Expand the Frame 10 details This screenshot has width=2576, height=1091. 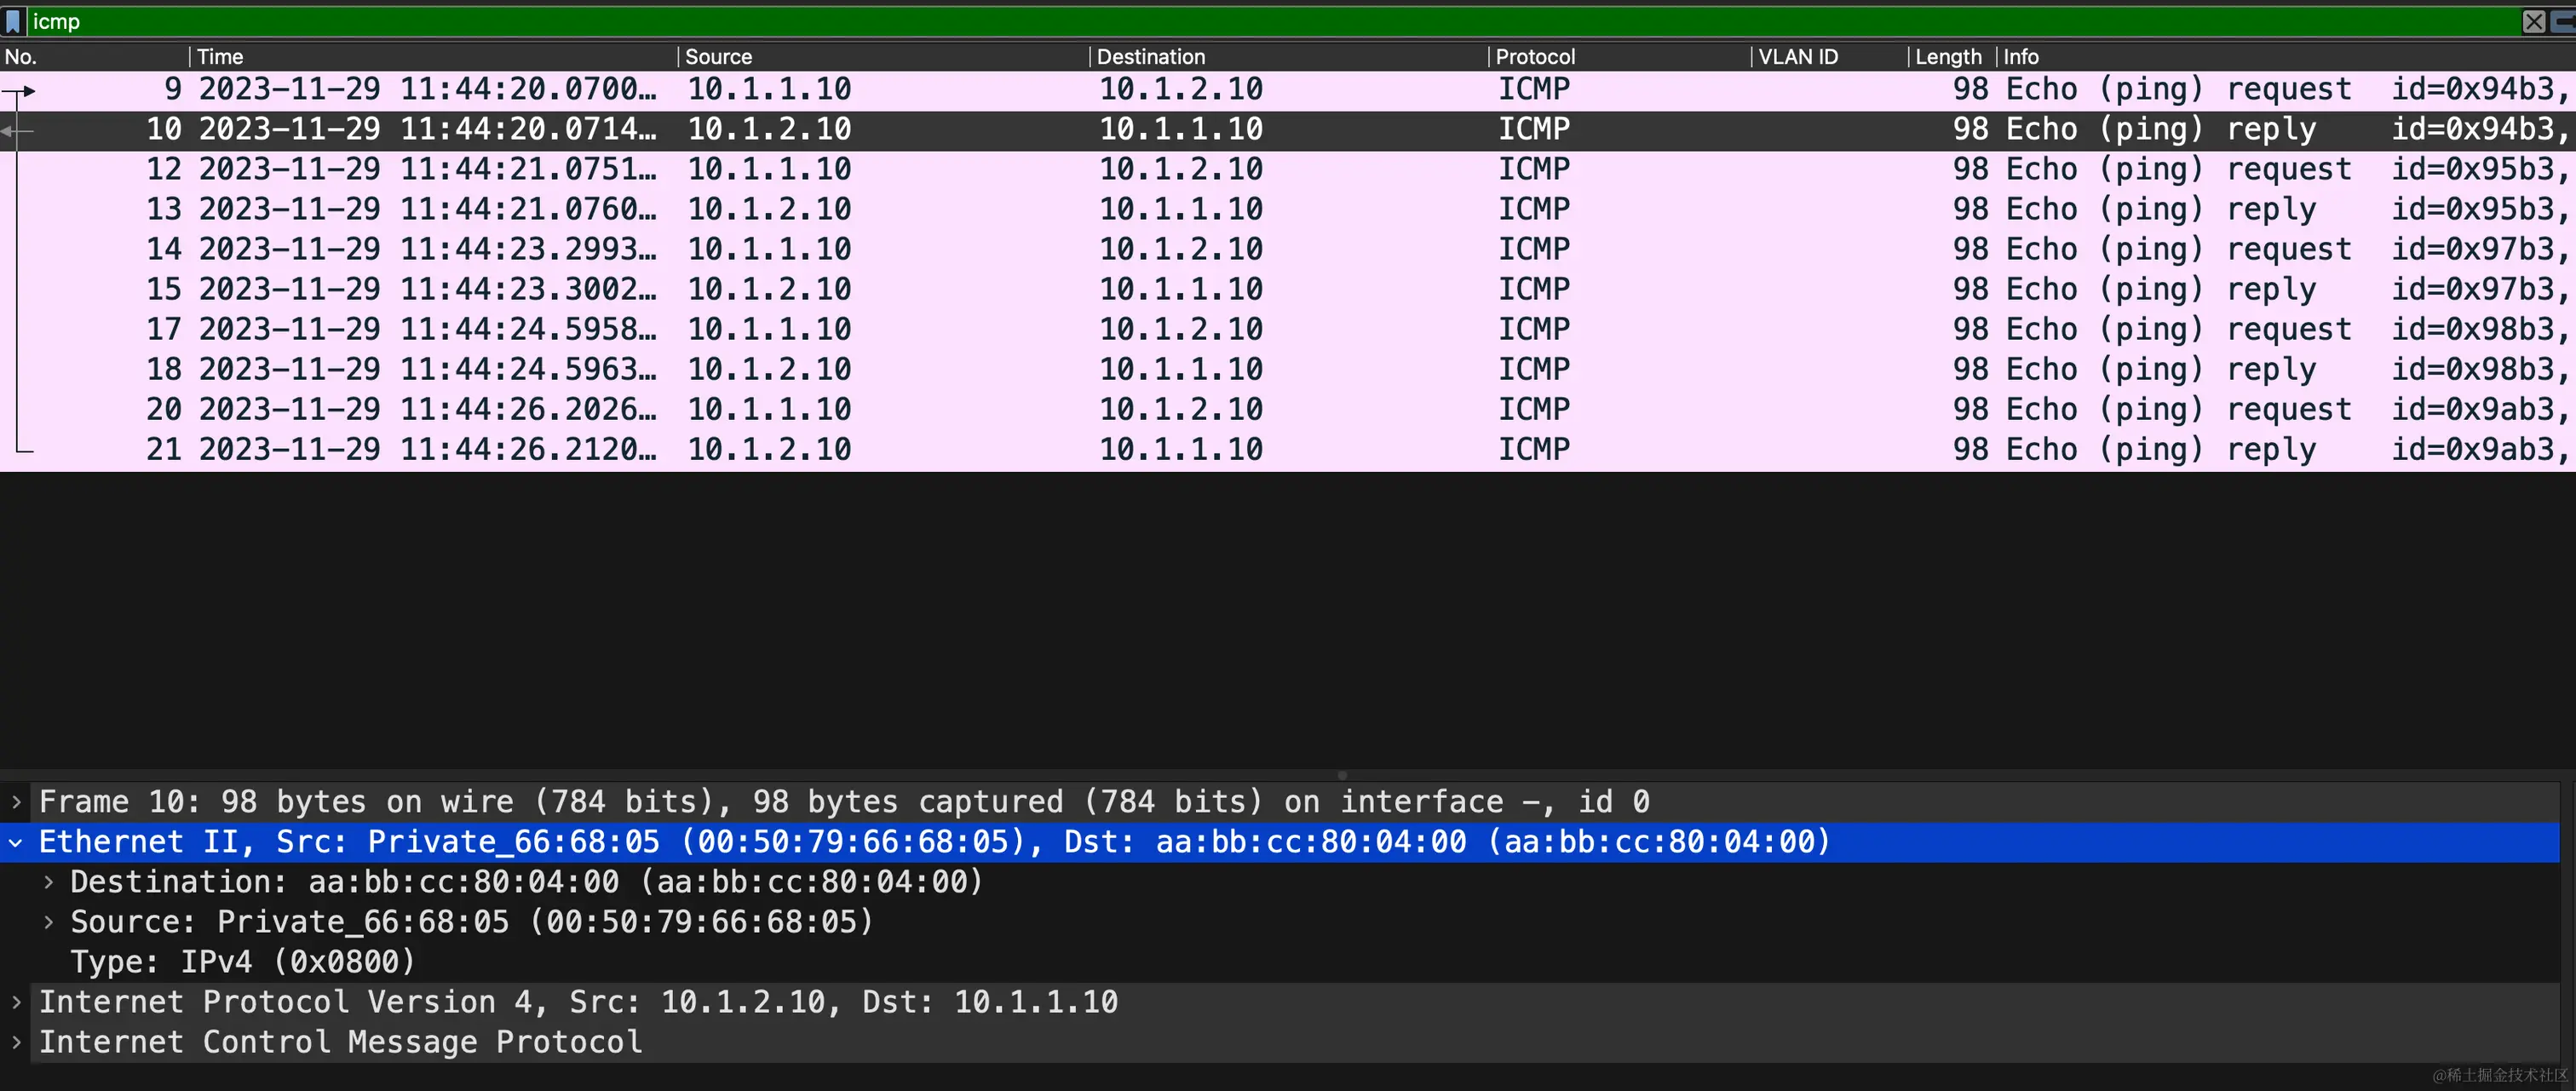[x=16, y=802]
